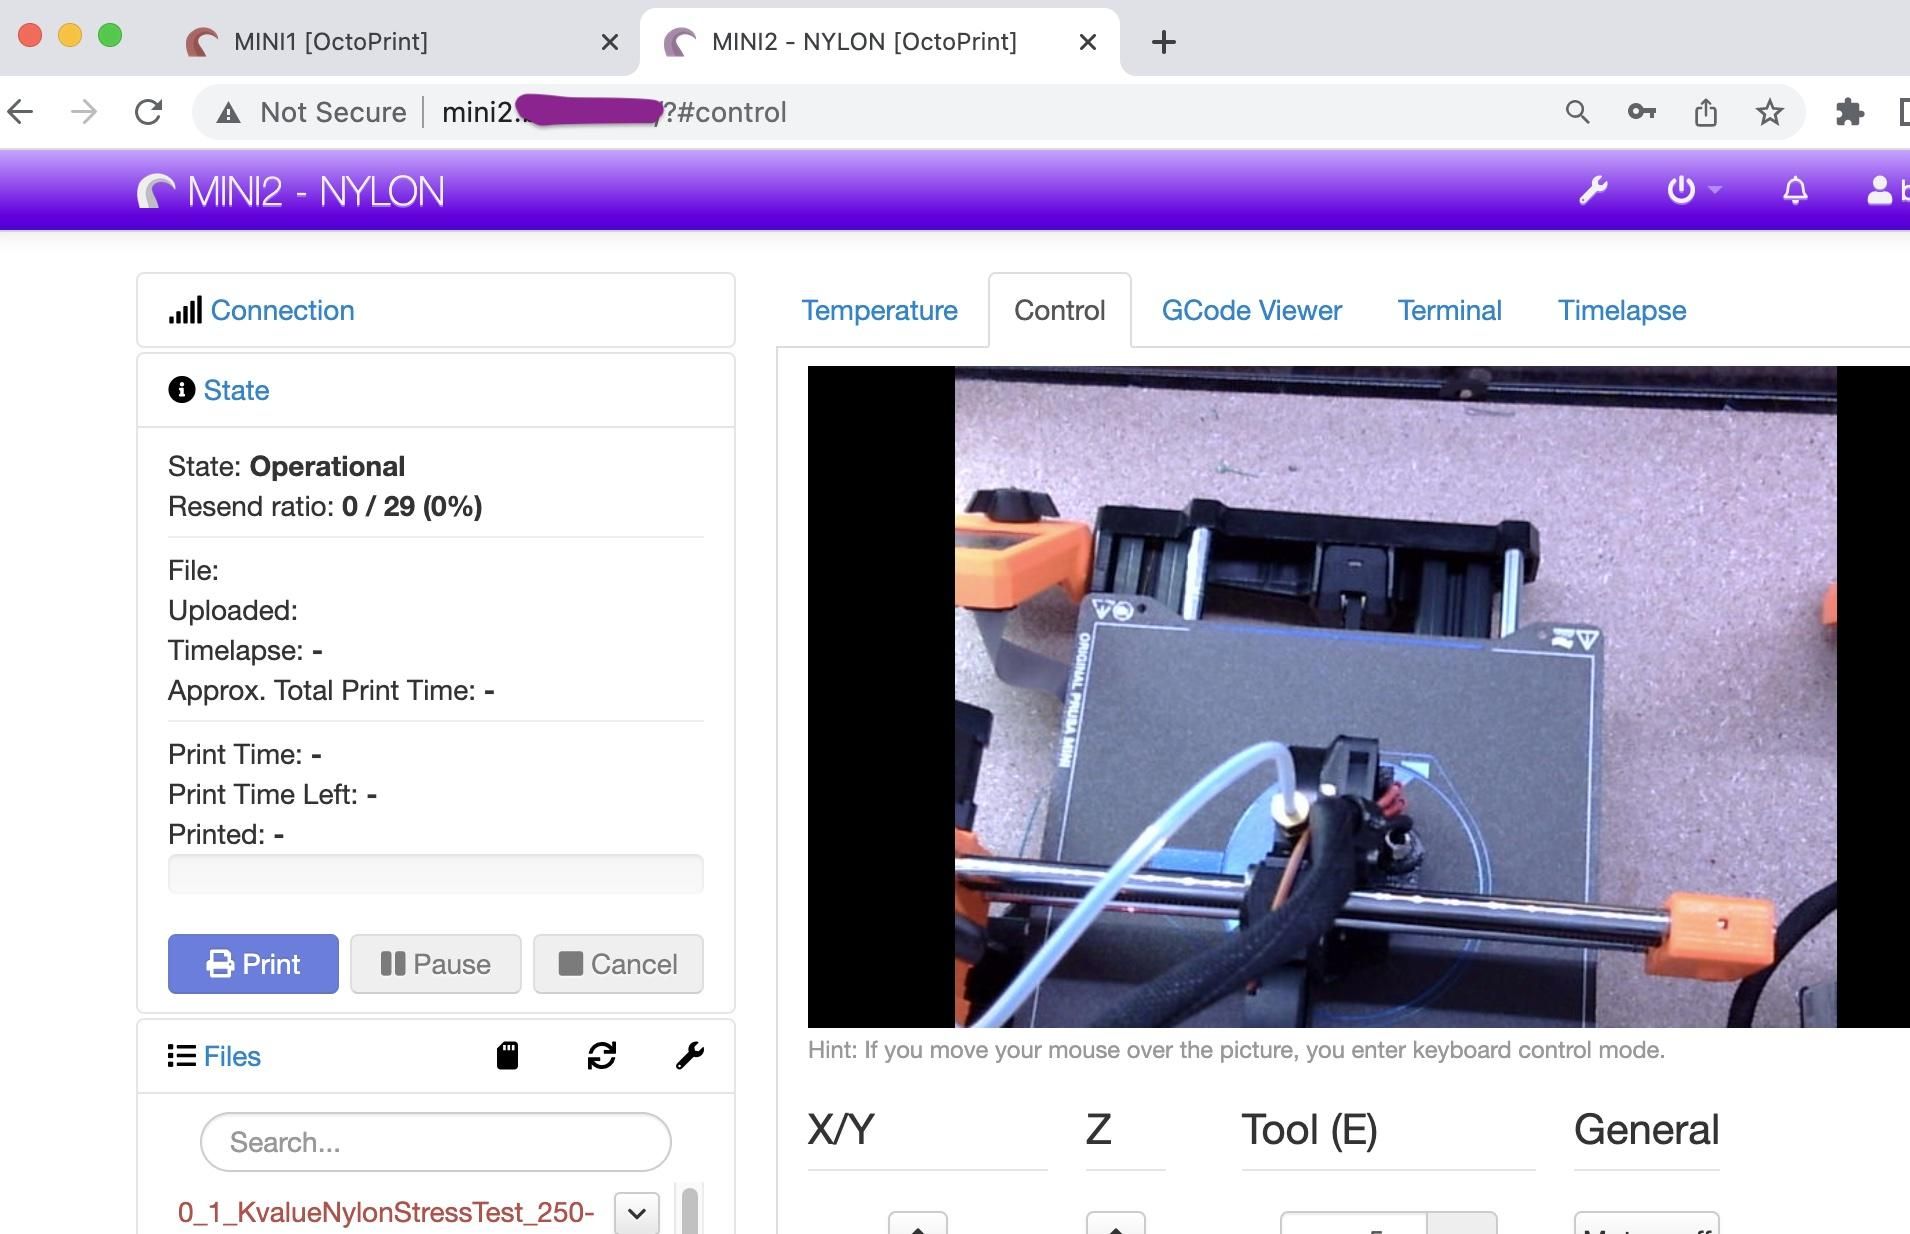Click the Print button
Screen dimensions: 1910x1234
253,963
